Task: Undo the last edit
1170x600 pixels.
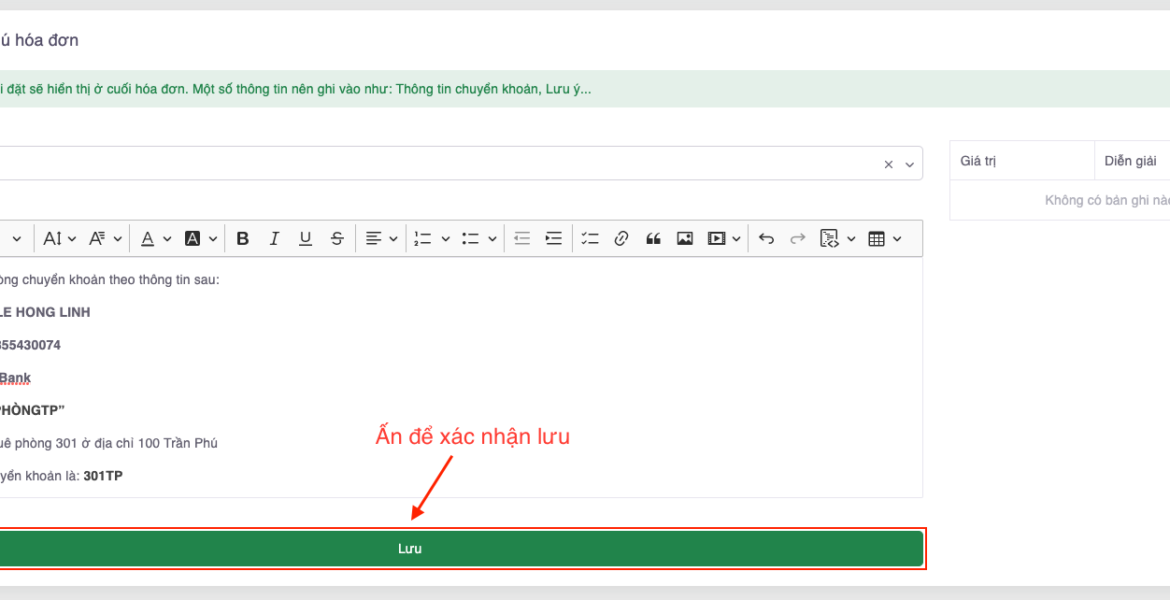Action: click(766, 239)
